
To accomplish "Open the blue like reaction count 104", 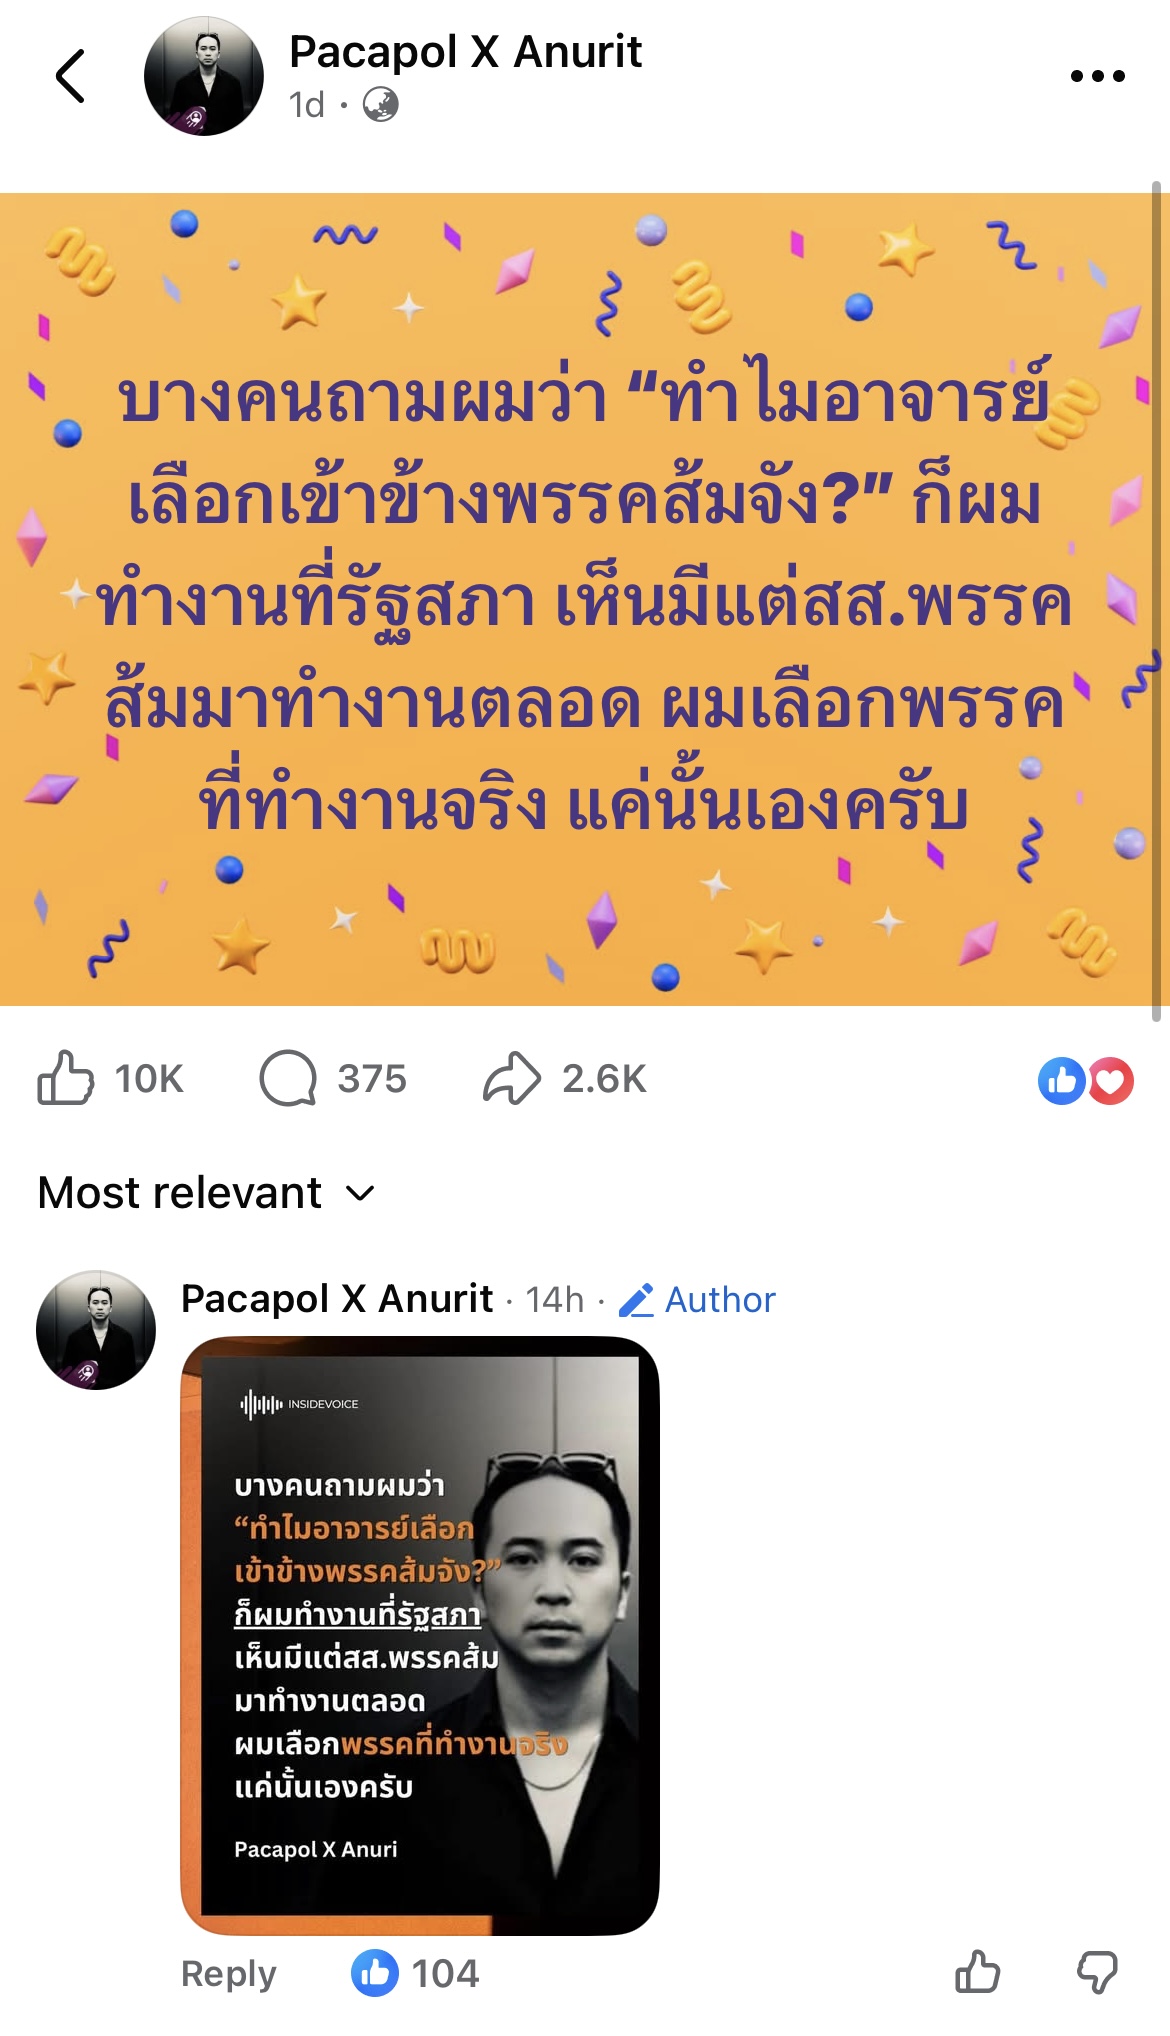I will click(x=415, y=1973).
